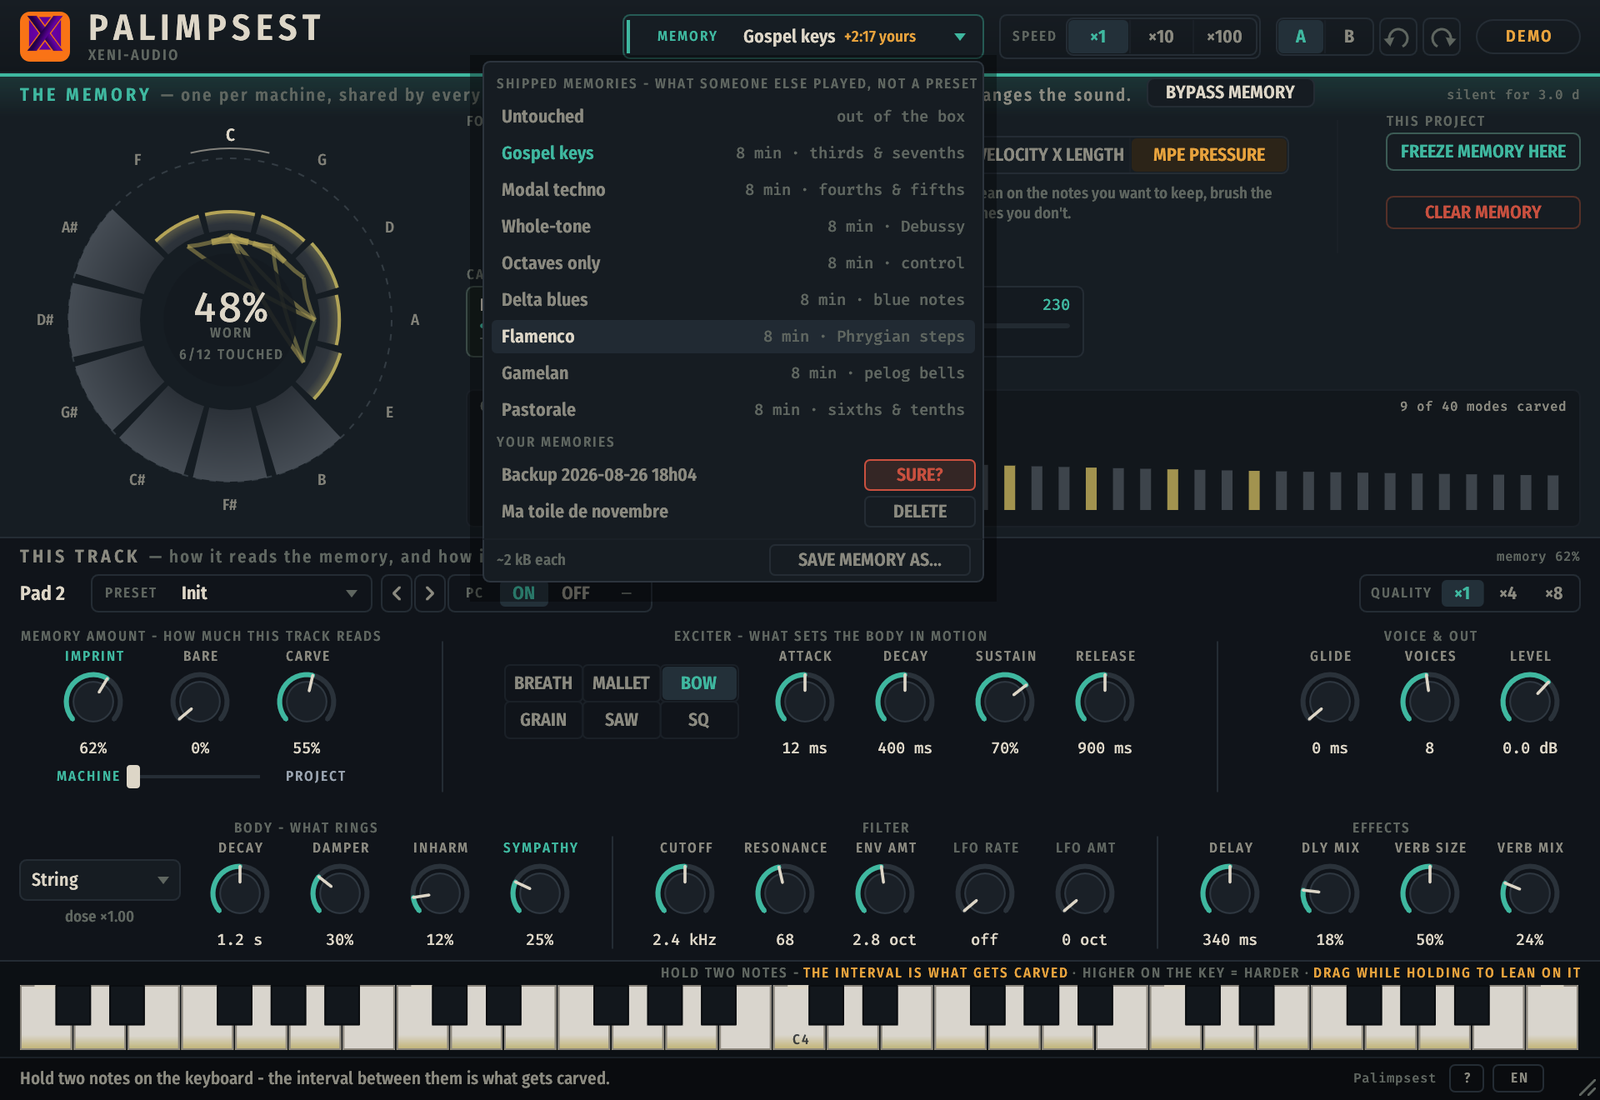Select the Modal techno memory
This screenshot has width=1600, height=1100.
(733, 190)
